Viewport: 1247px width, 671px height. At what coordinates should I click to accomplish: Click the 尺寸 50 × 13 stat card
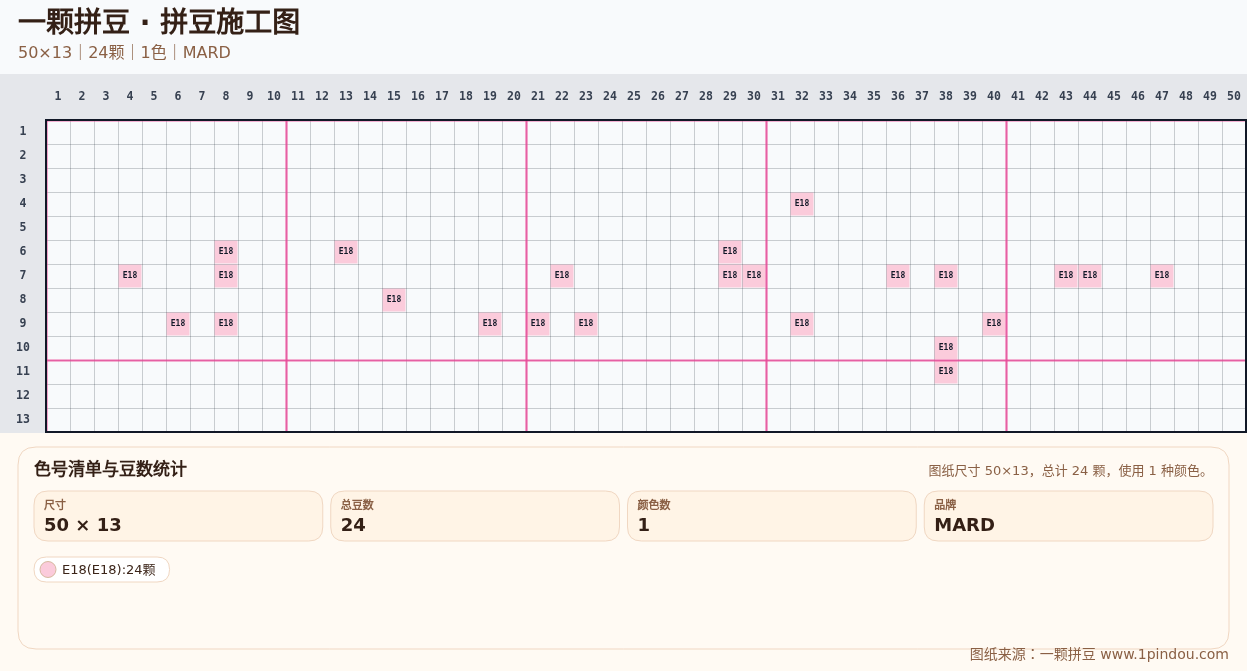178,516
